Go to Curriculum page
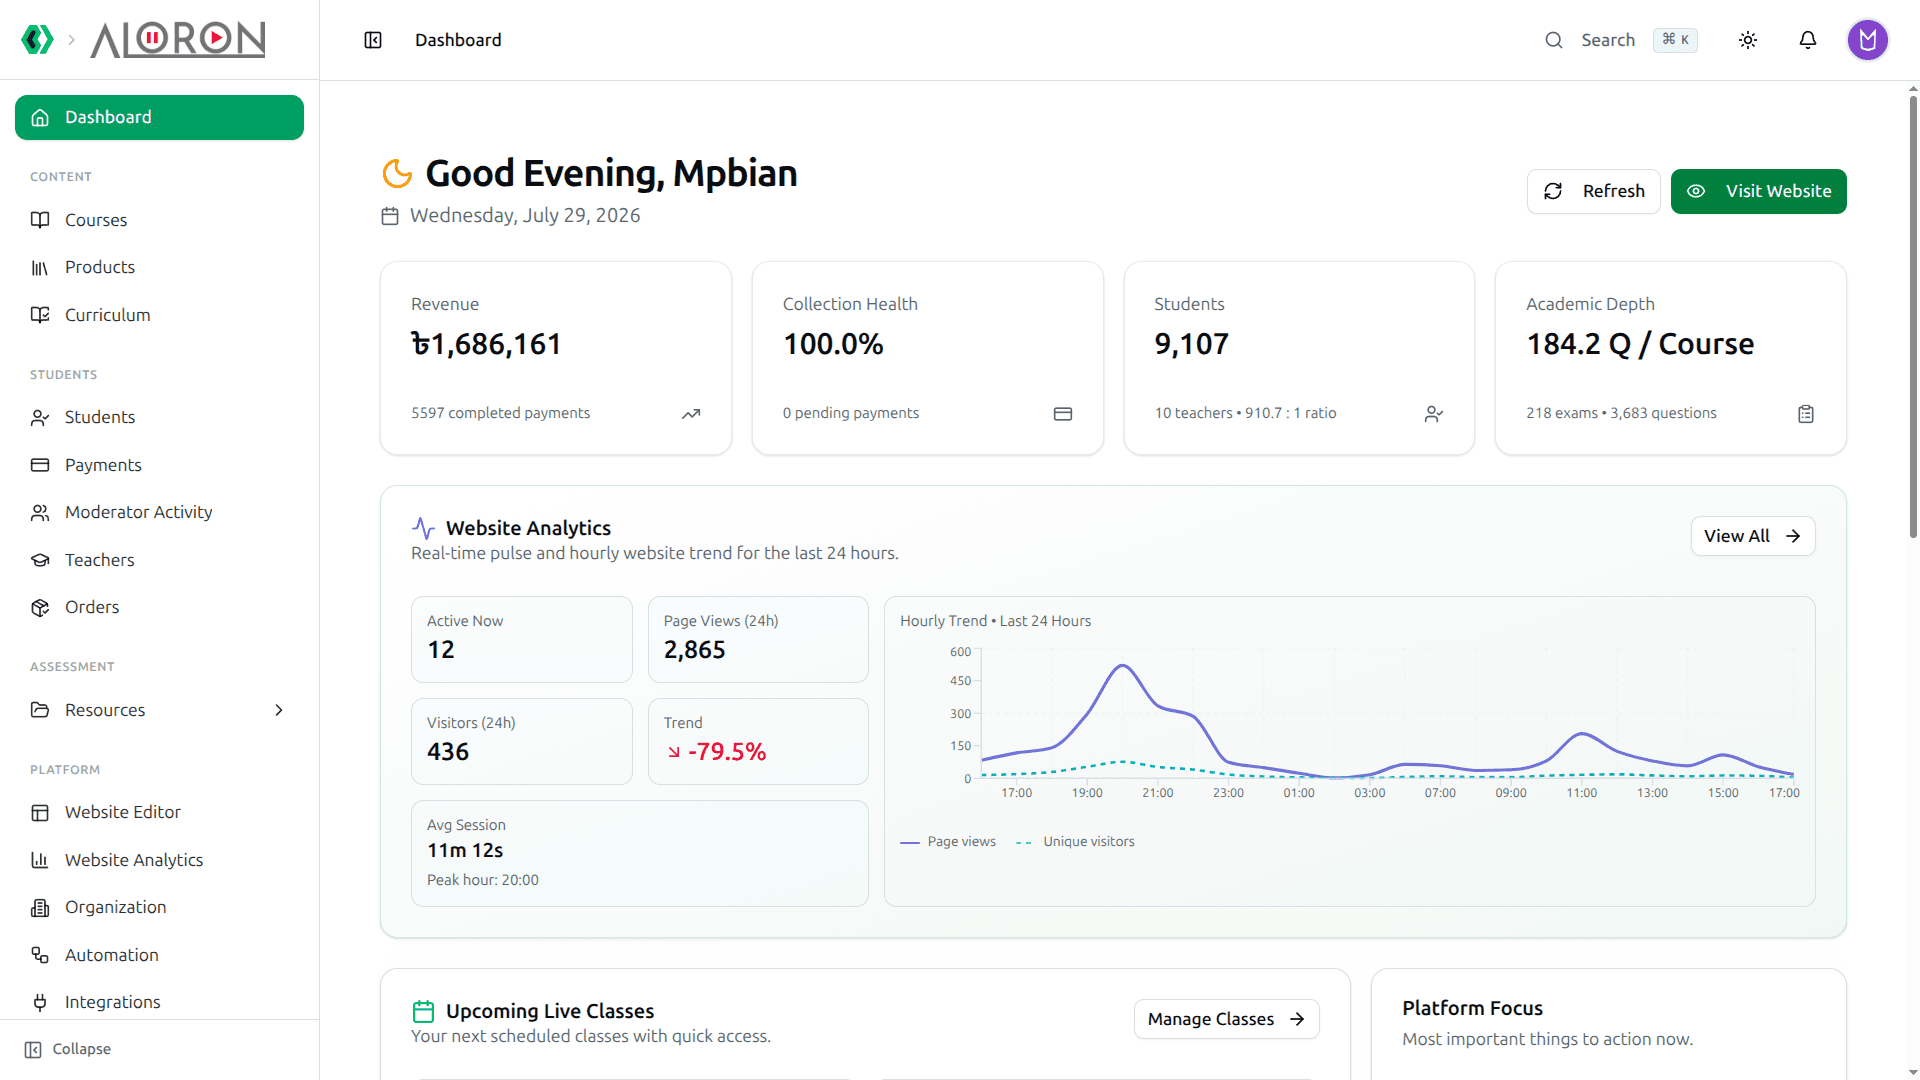1920x1080 pixels. 159,315
